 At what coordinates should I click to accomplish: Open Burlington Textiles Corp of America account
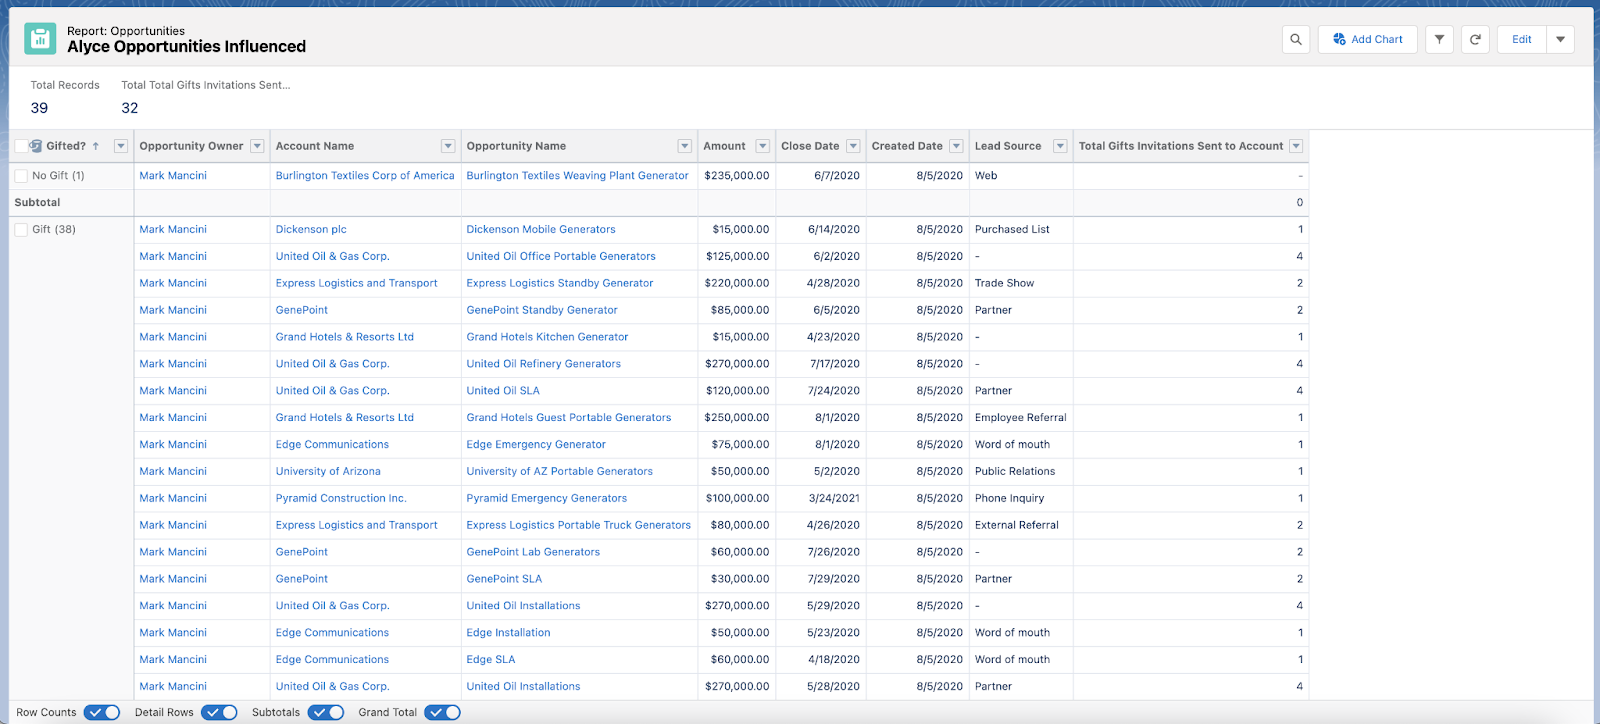[x=365, y=176]
